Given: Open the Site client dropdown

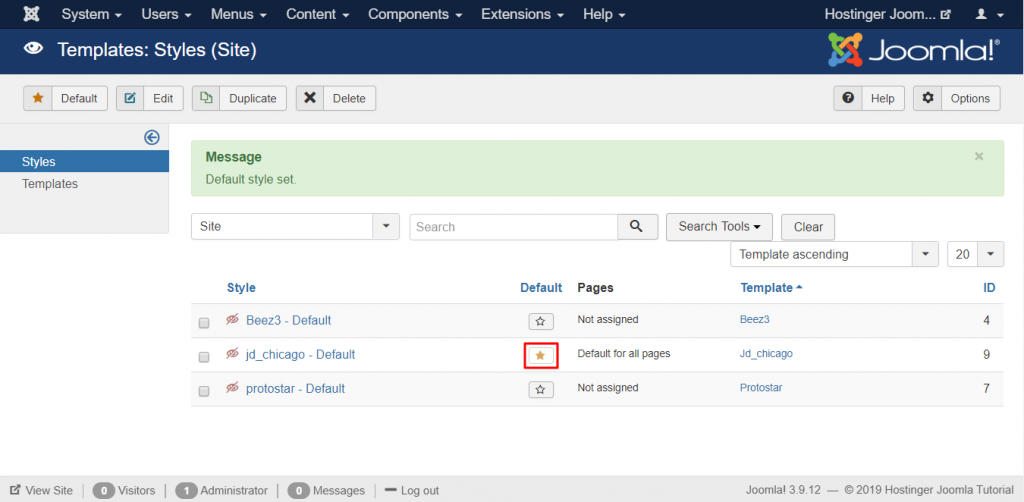Looking at the screenshot, I should pos(295,227).
